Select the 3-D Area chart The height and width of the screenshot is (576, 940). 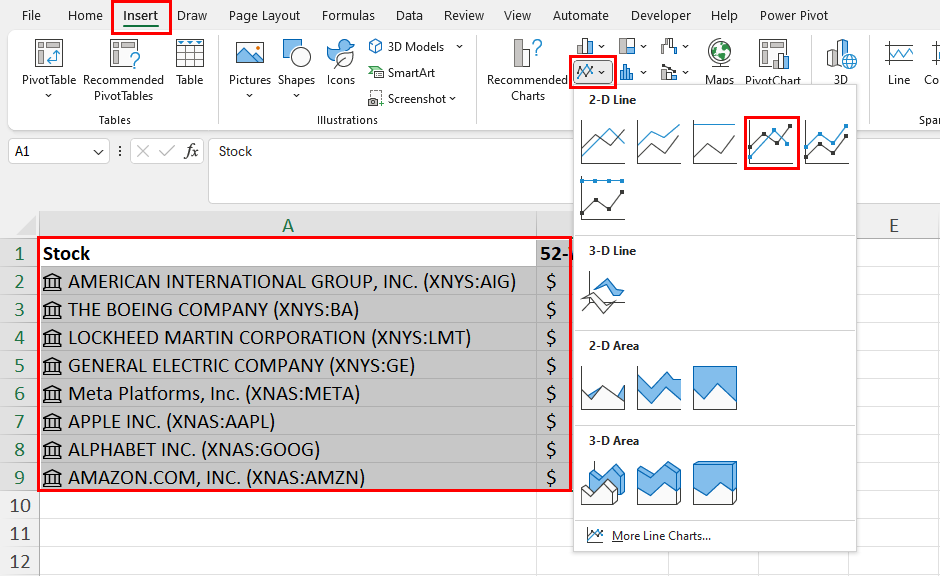pos(603,483)
